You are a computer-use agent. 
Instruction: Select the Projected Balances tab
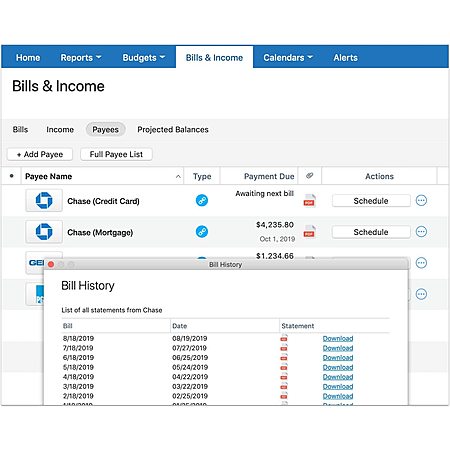point(173,129)
